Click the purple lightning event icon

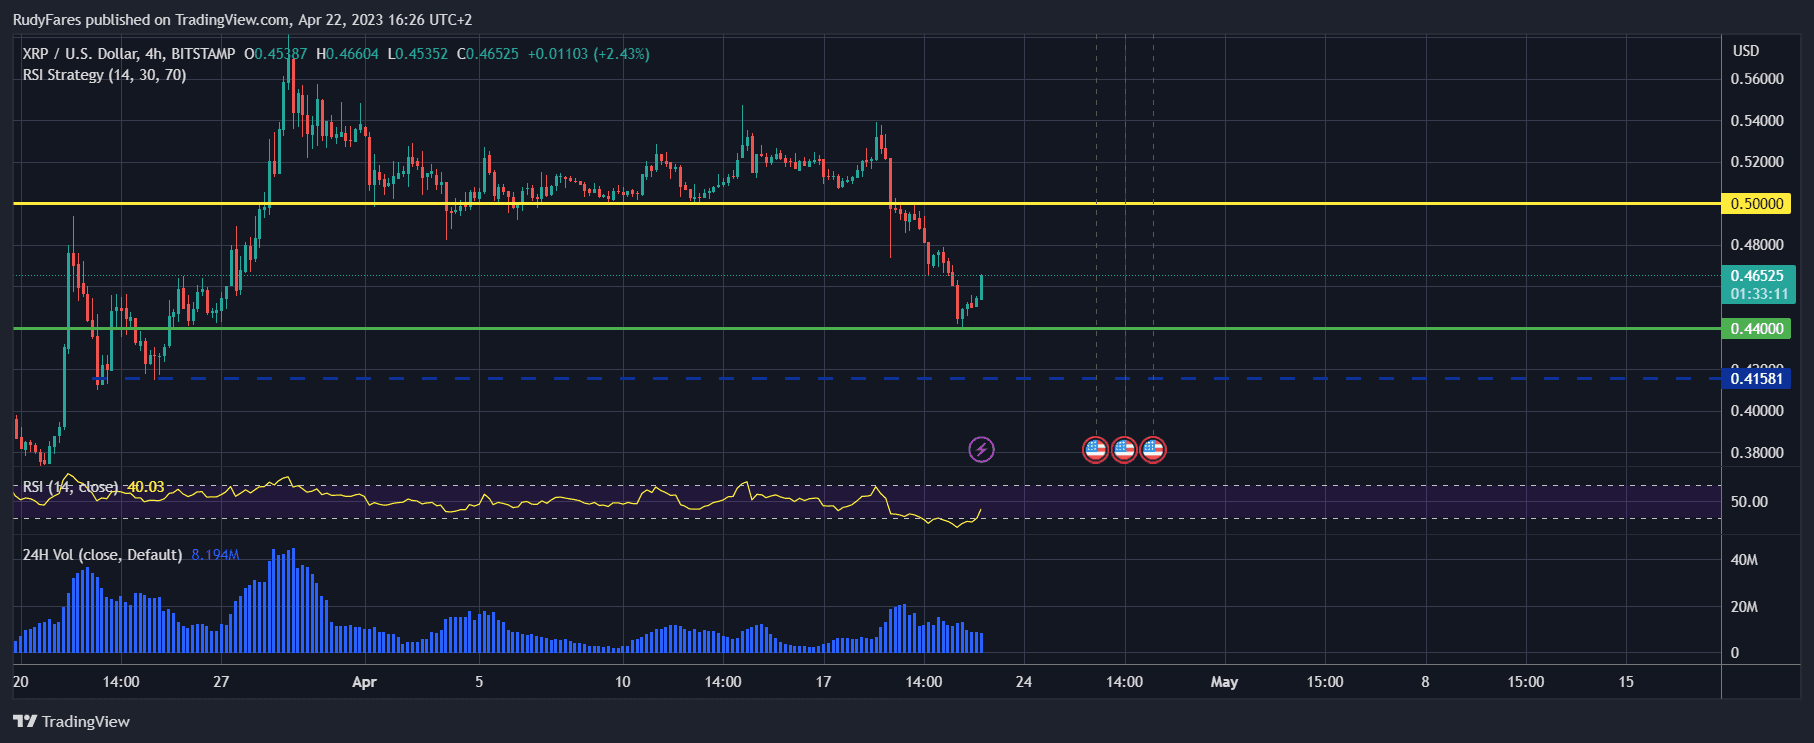point(981,450)
